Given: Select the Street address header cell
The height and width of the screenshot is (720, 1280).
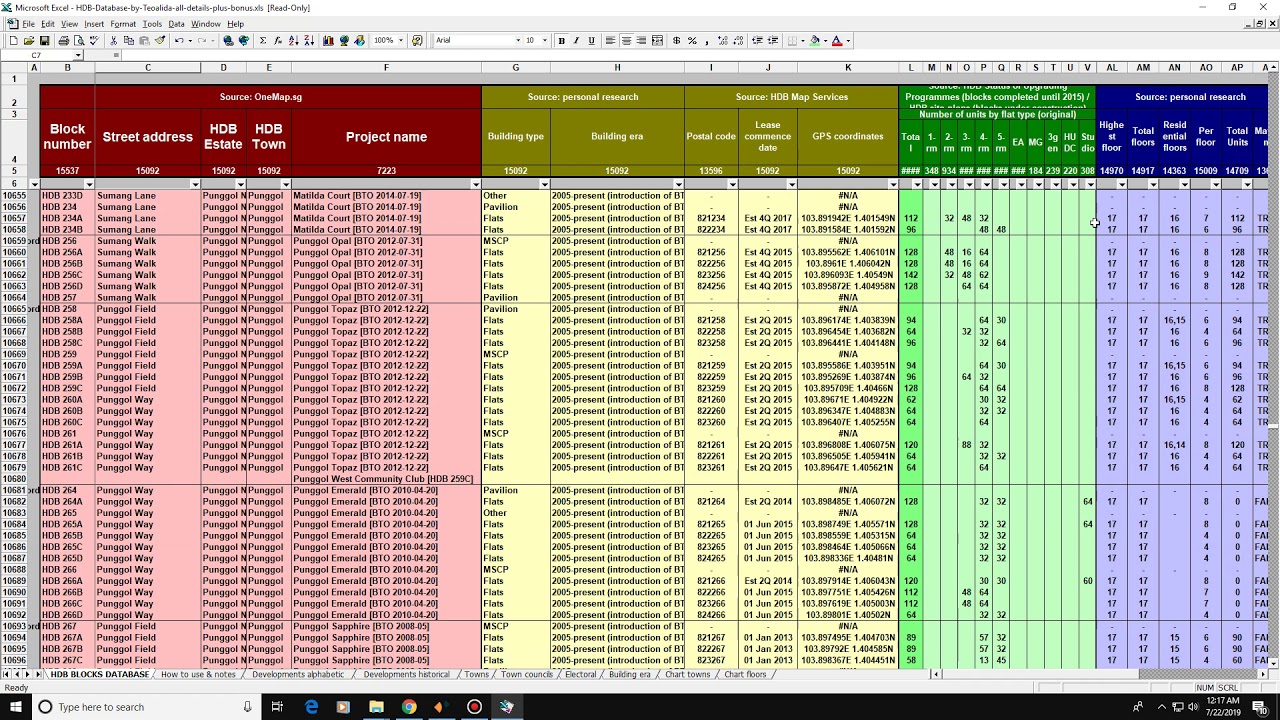Looking at the screenshot, I should [x=147, y=137].
